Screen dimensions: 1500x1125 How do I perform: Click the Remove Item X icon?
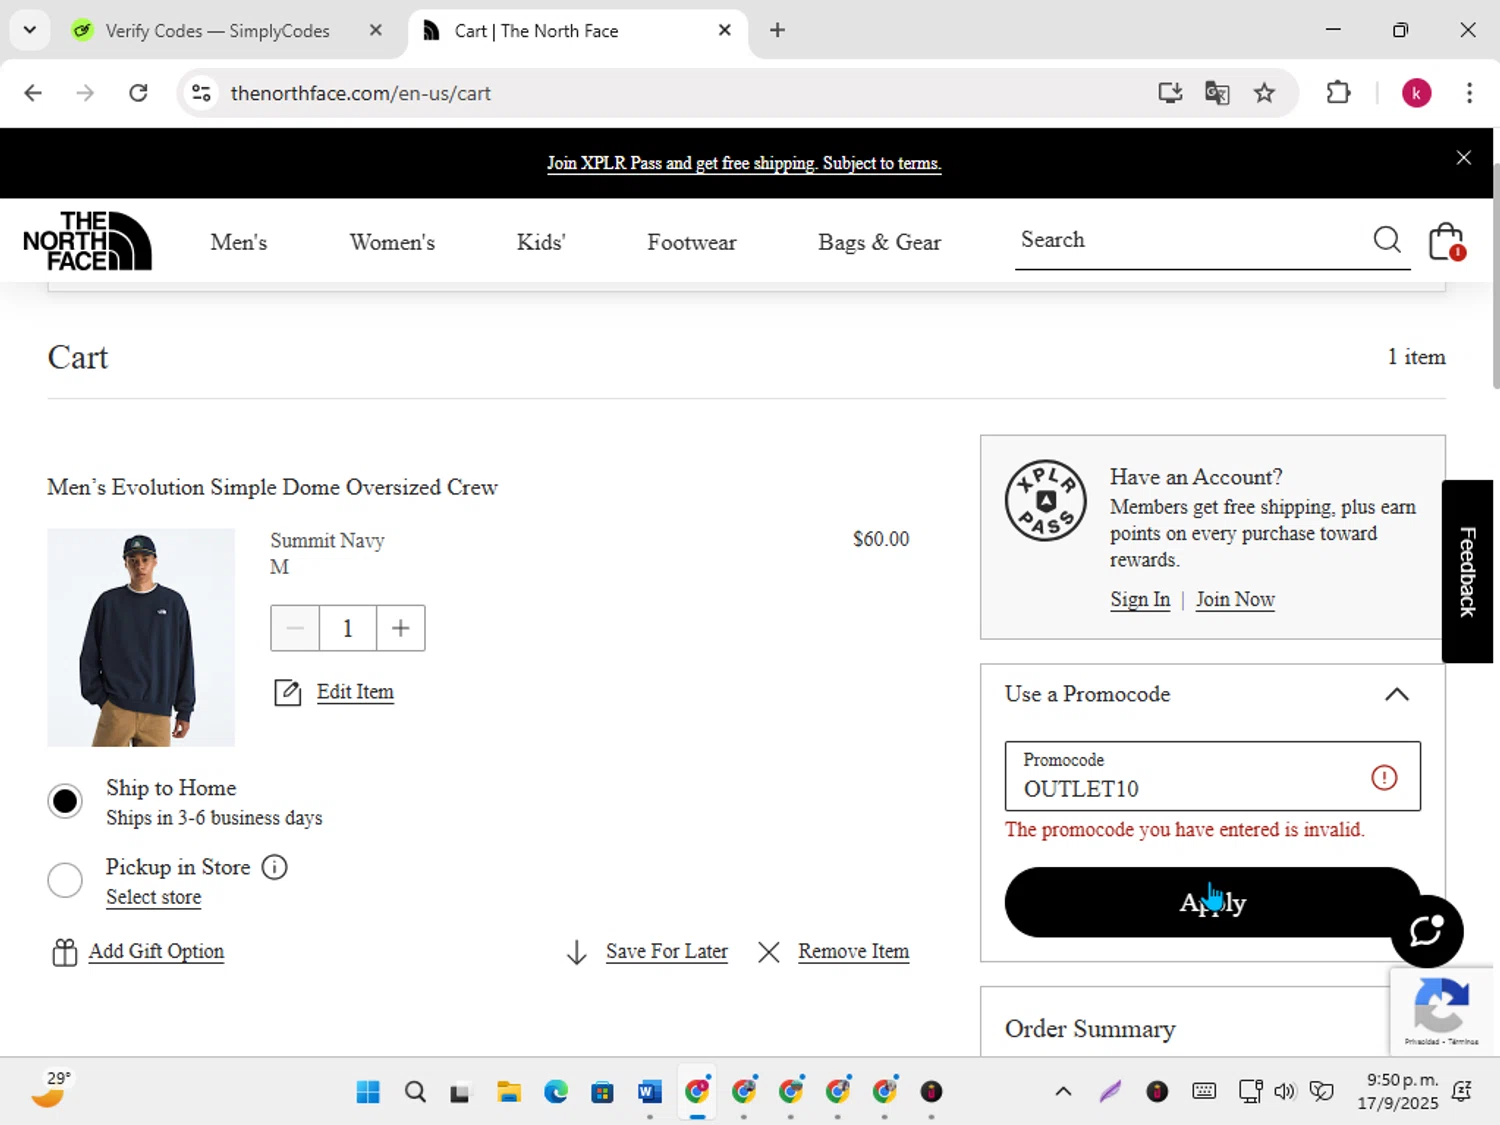768,952
